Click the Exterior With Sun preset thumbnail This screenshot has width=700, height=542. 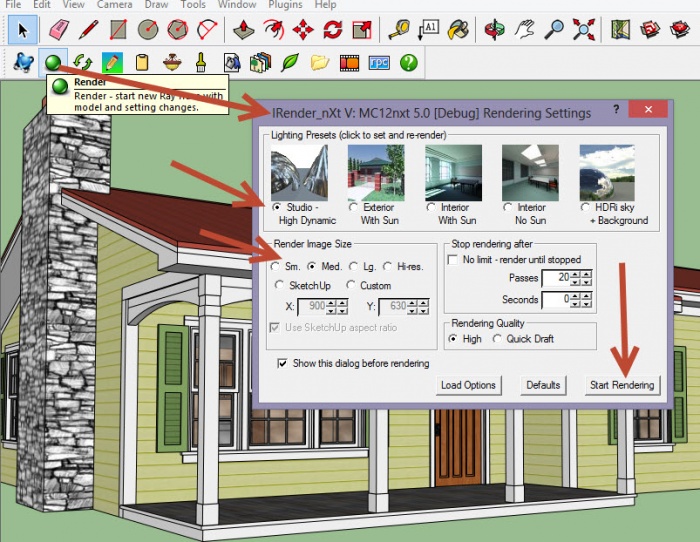coord(376,173)
